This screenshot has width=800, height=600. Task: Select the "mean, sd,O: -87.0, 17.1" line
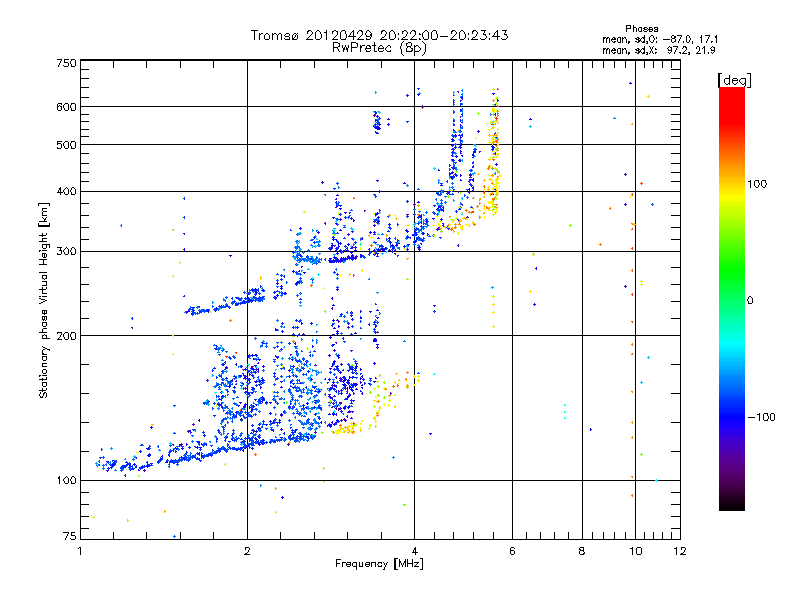(x=660, y=39)
